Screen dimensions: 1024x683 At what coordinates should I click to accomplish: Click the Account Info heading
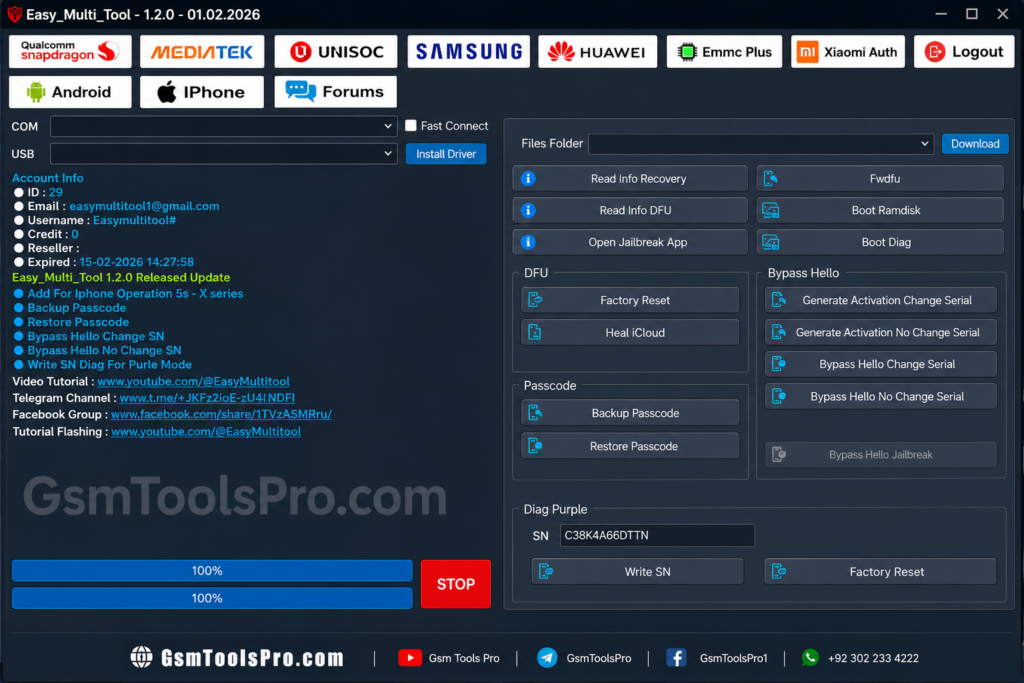click(48, 178)
